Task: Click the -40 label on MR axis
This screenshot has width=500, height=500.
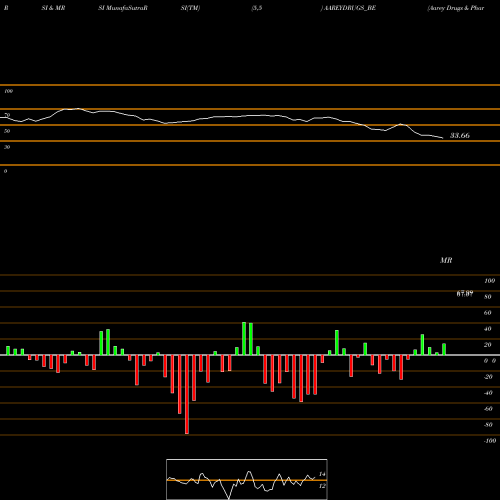Action: pos(488,393)
